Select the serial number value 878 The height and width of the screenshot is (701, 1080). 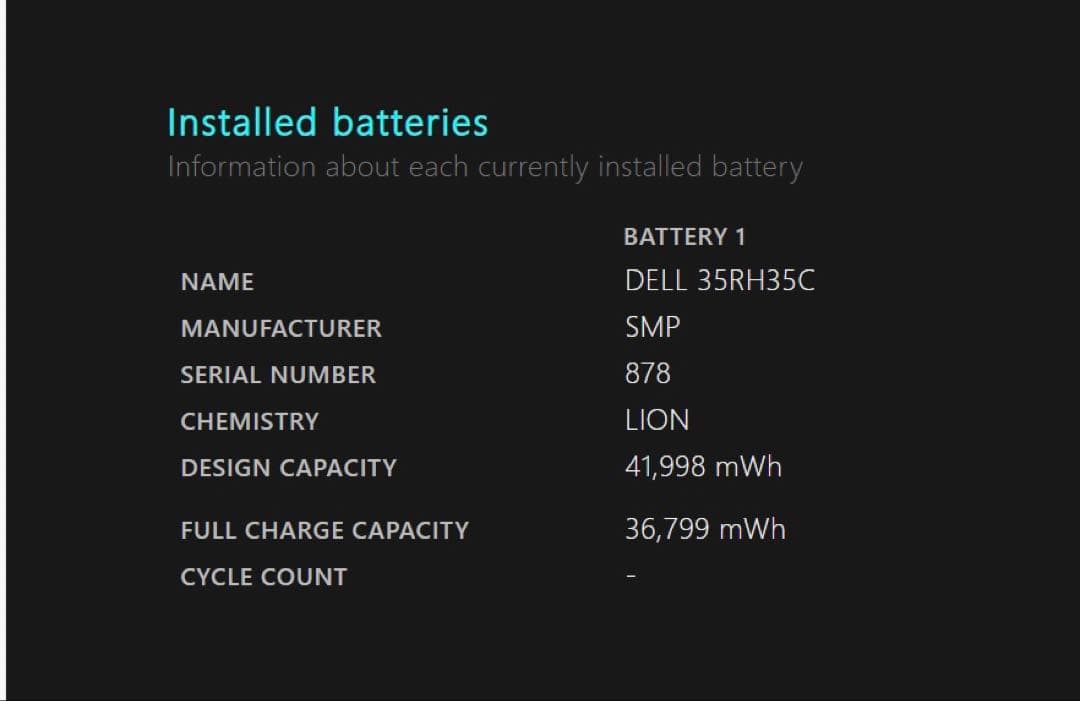coord(647,374)
